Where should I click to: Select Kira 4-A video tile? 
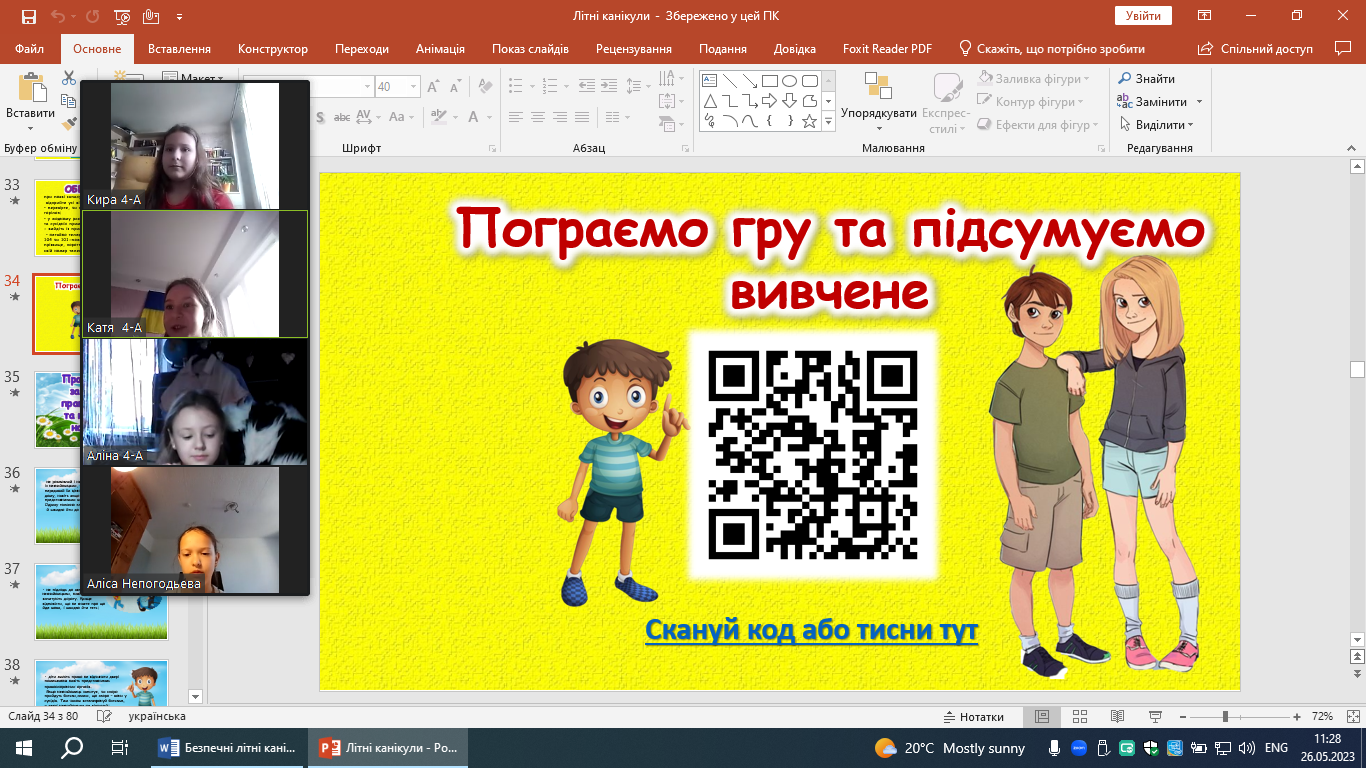(195, 145)
